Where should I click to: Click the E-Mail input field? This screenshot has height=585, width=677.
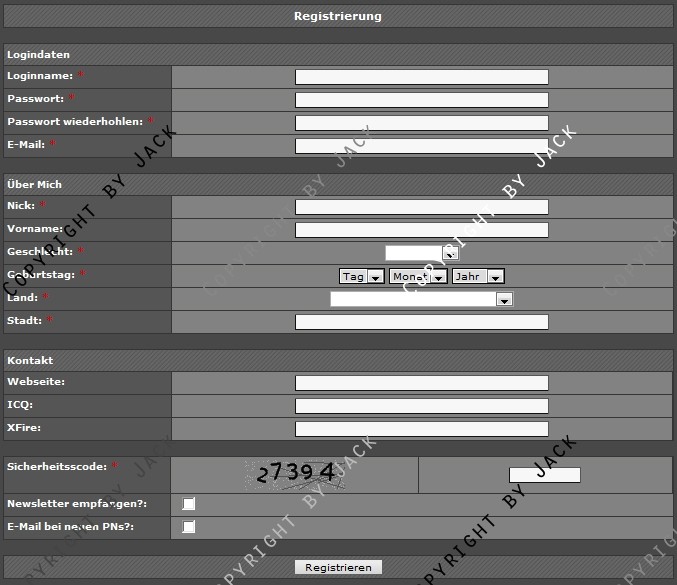click(x=421, y=146)
